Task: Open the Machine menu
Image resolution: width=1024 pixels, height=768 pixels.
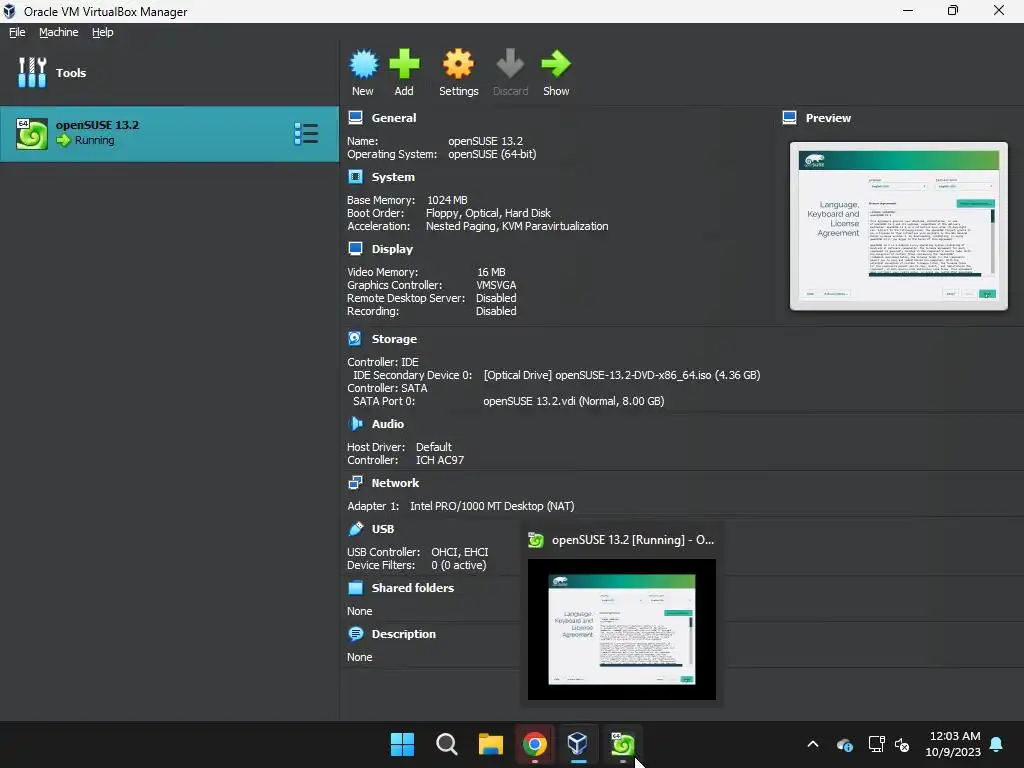Action: [x=59, y=32]
